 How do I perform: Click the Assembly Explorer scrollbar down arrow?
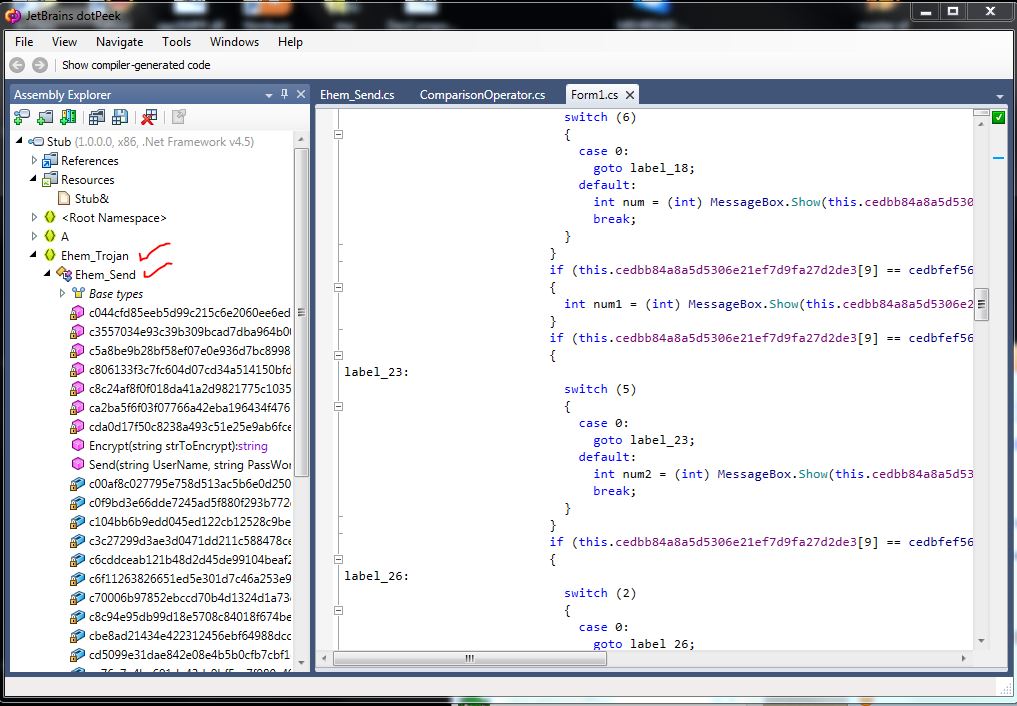(x=300, y=663)
